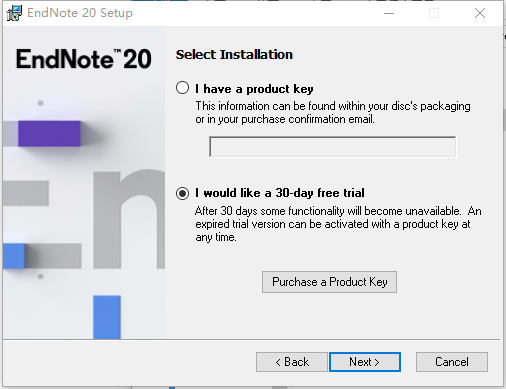The width and height of the screenshot is (506, 389).
Task: Select the 'I have a product key' option
Action: click(x=182, y=88)
